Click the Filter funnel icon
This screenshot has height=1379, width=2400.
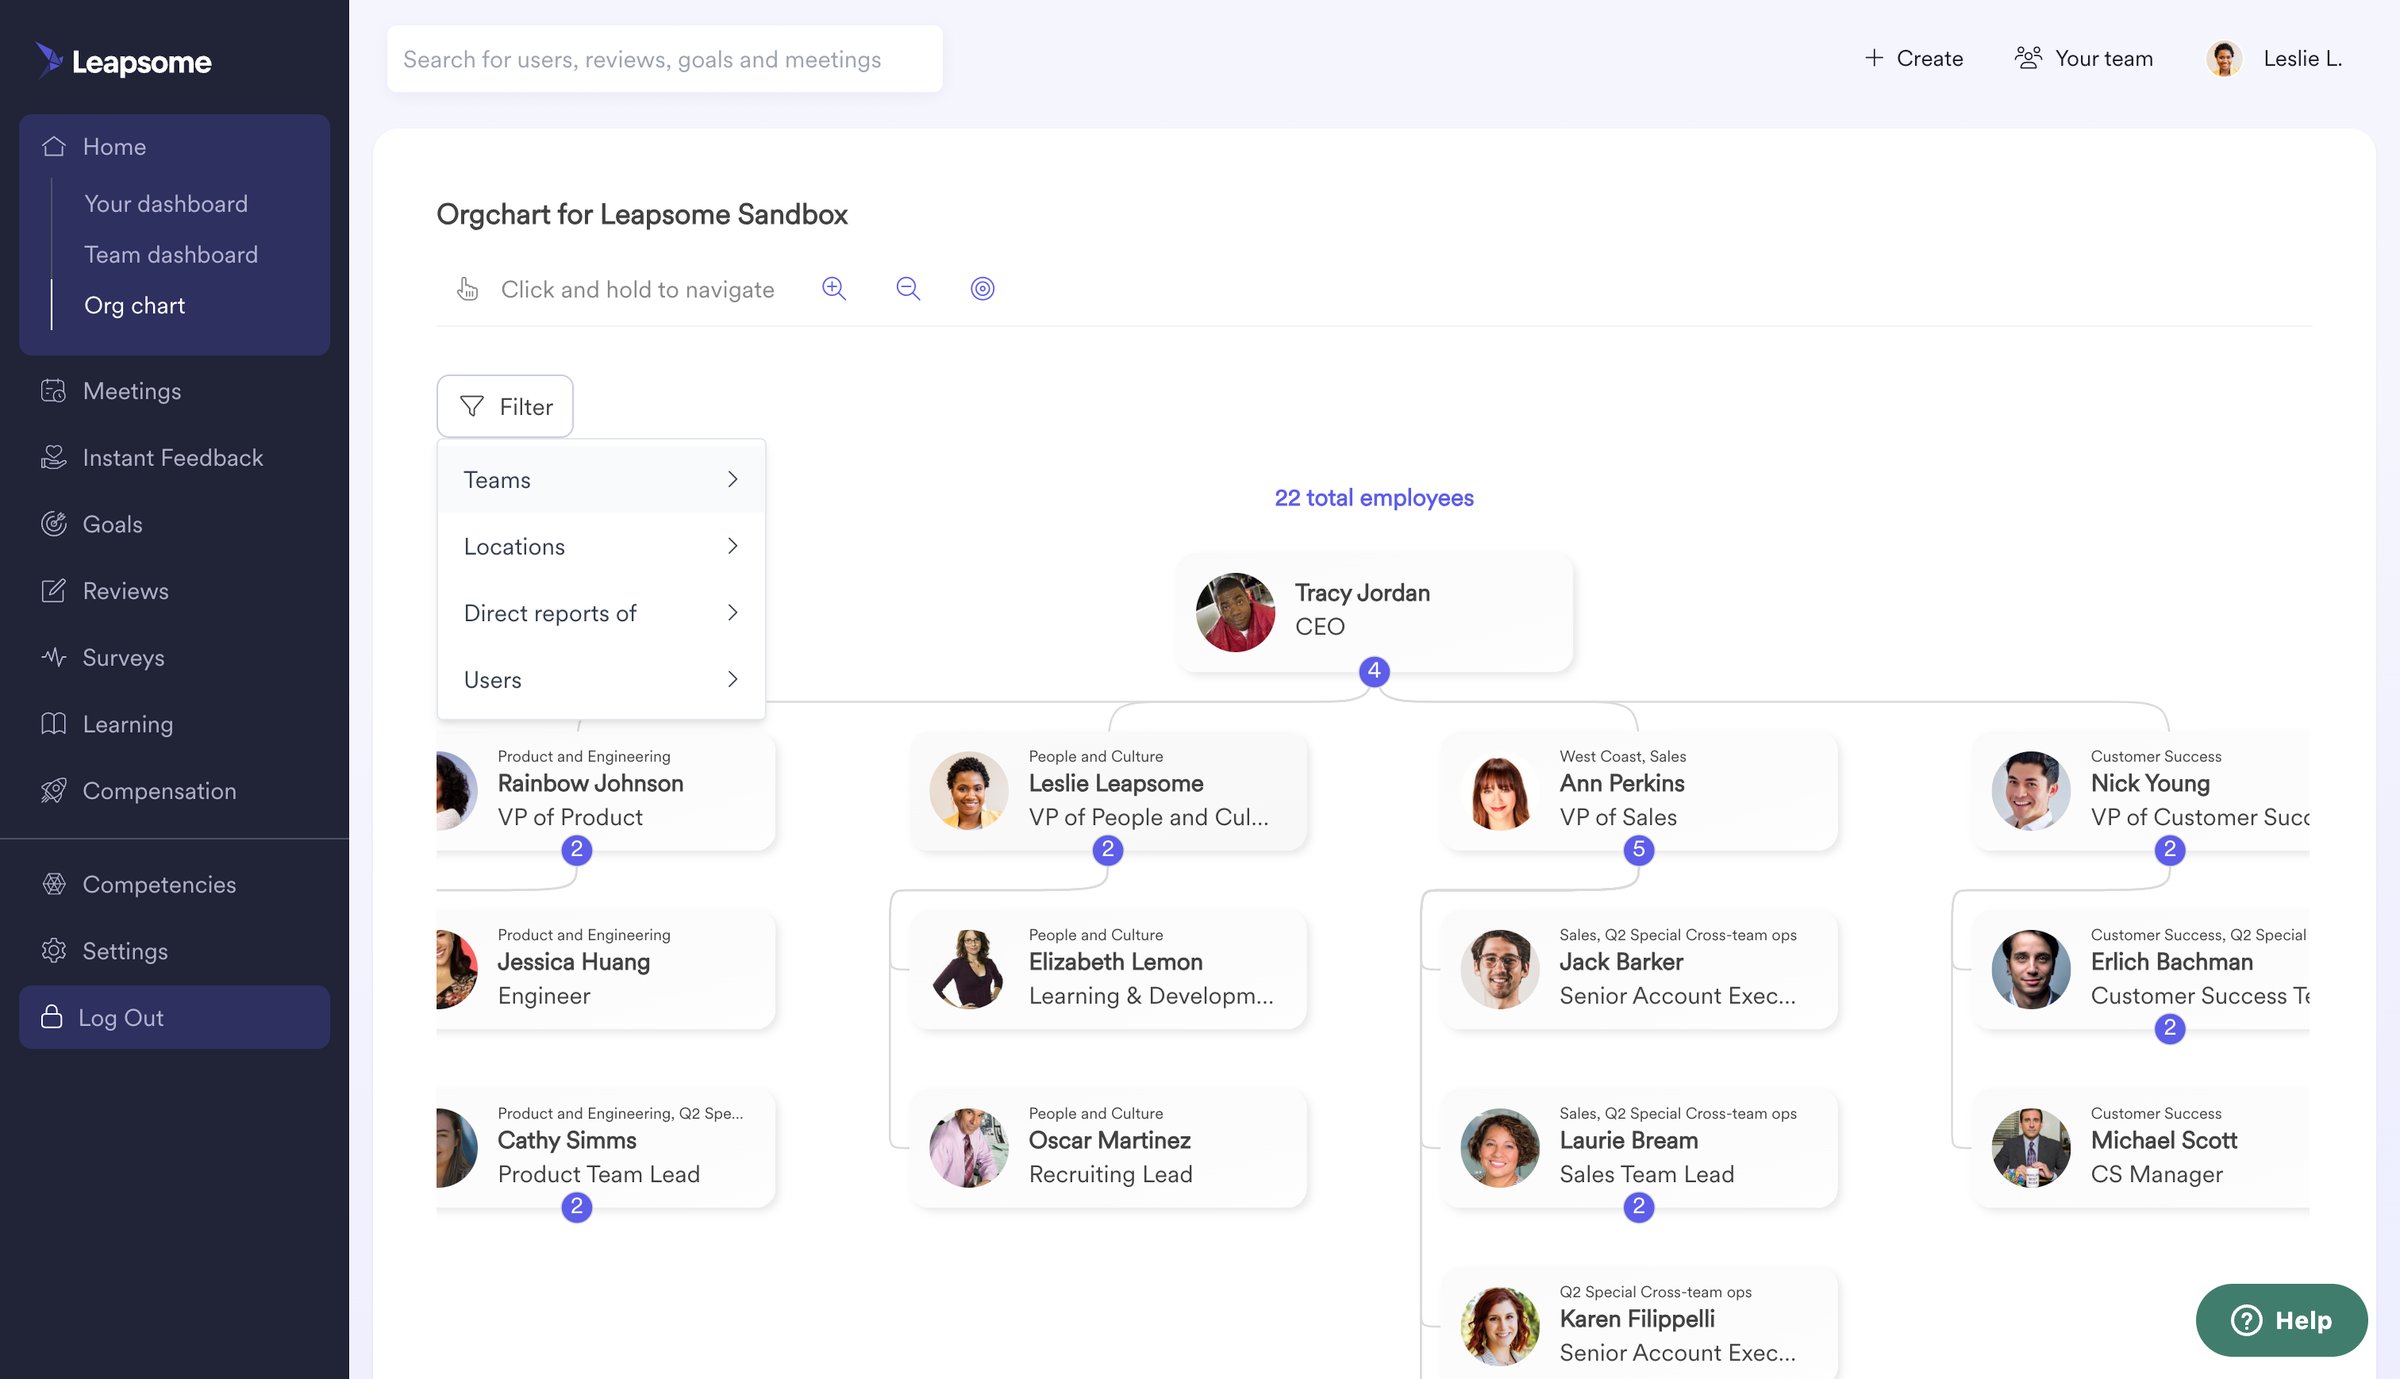click(x=472, y=406)
